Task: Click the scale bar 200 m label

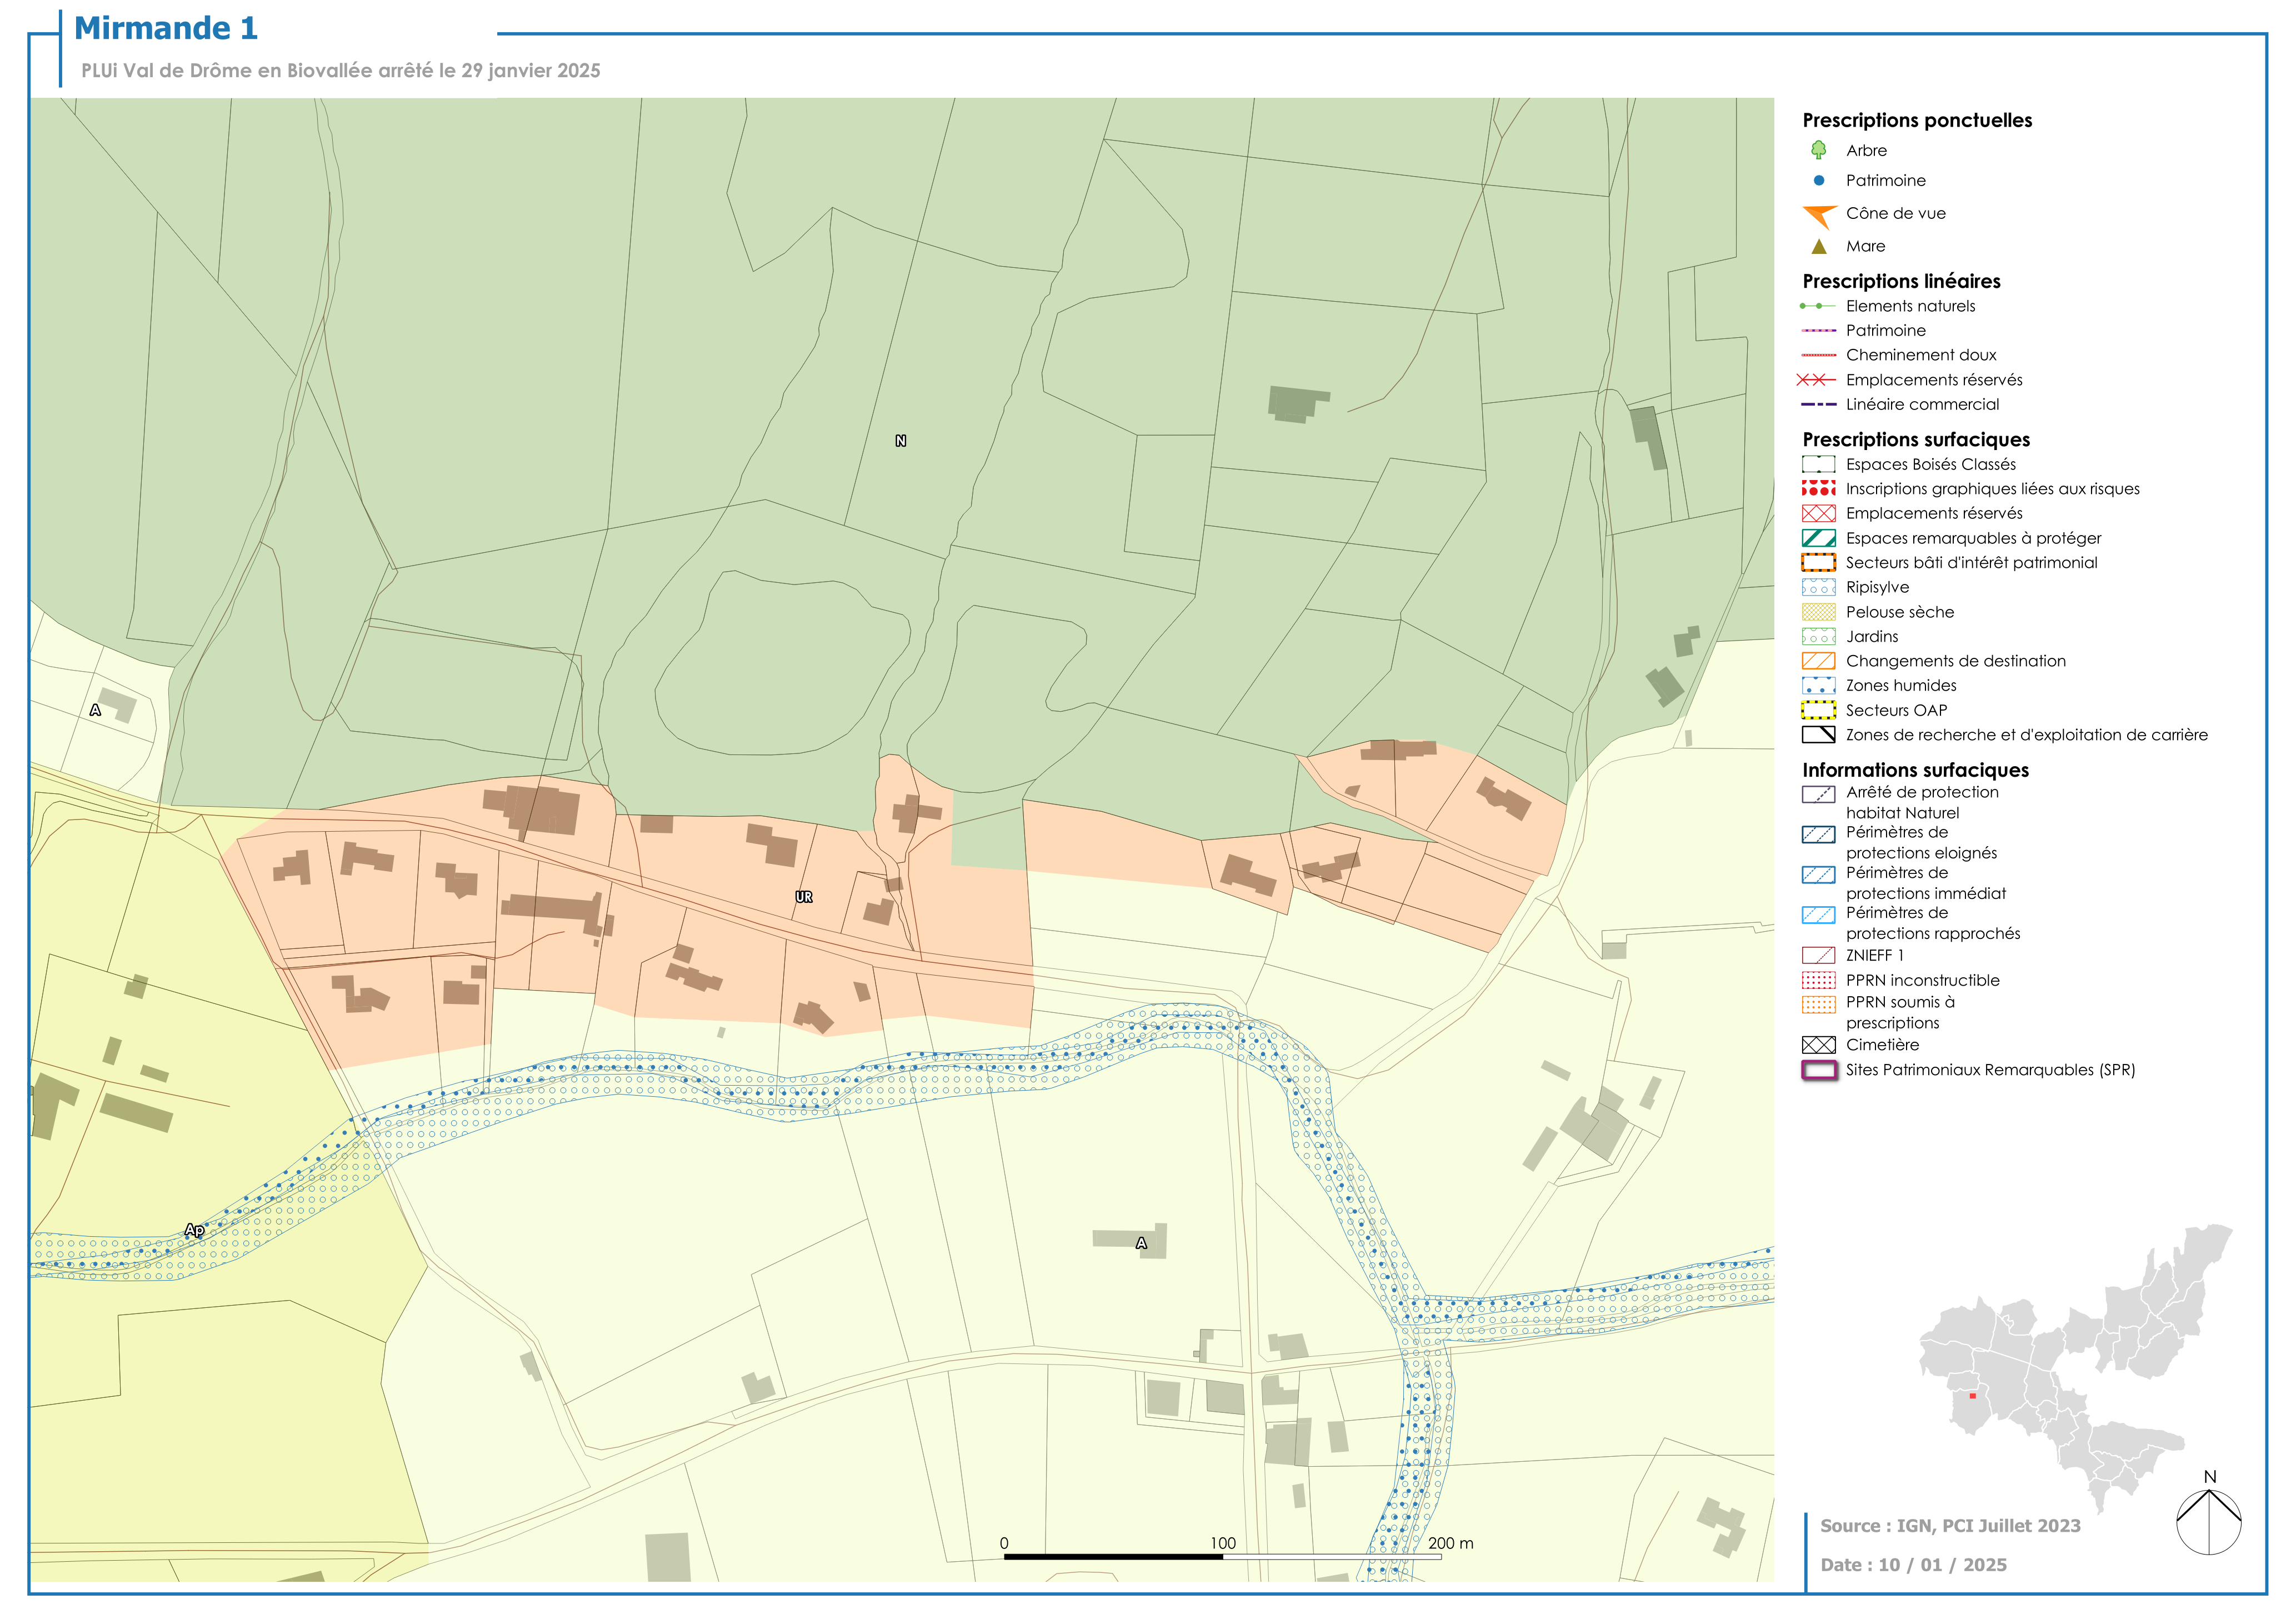Action: (x=1451, y=1543)
